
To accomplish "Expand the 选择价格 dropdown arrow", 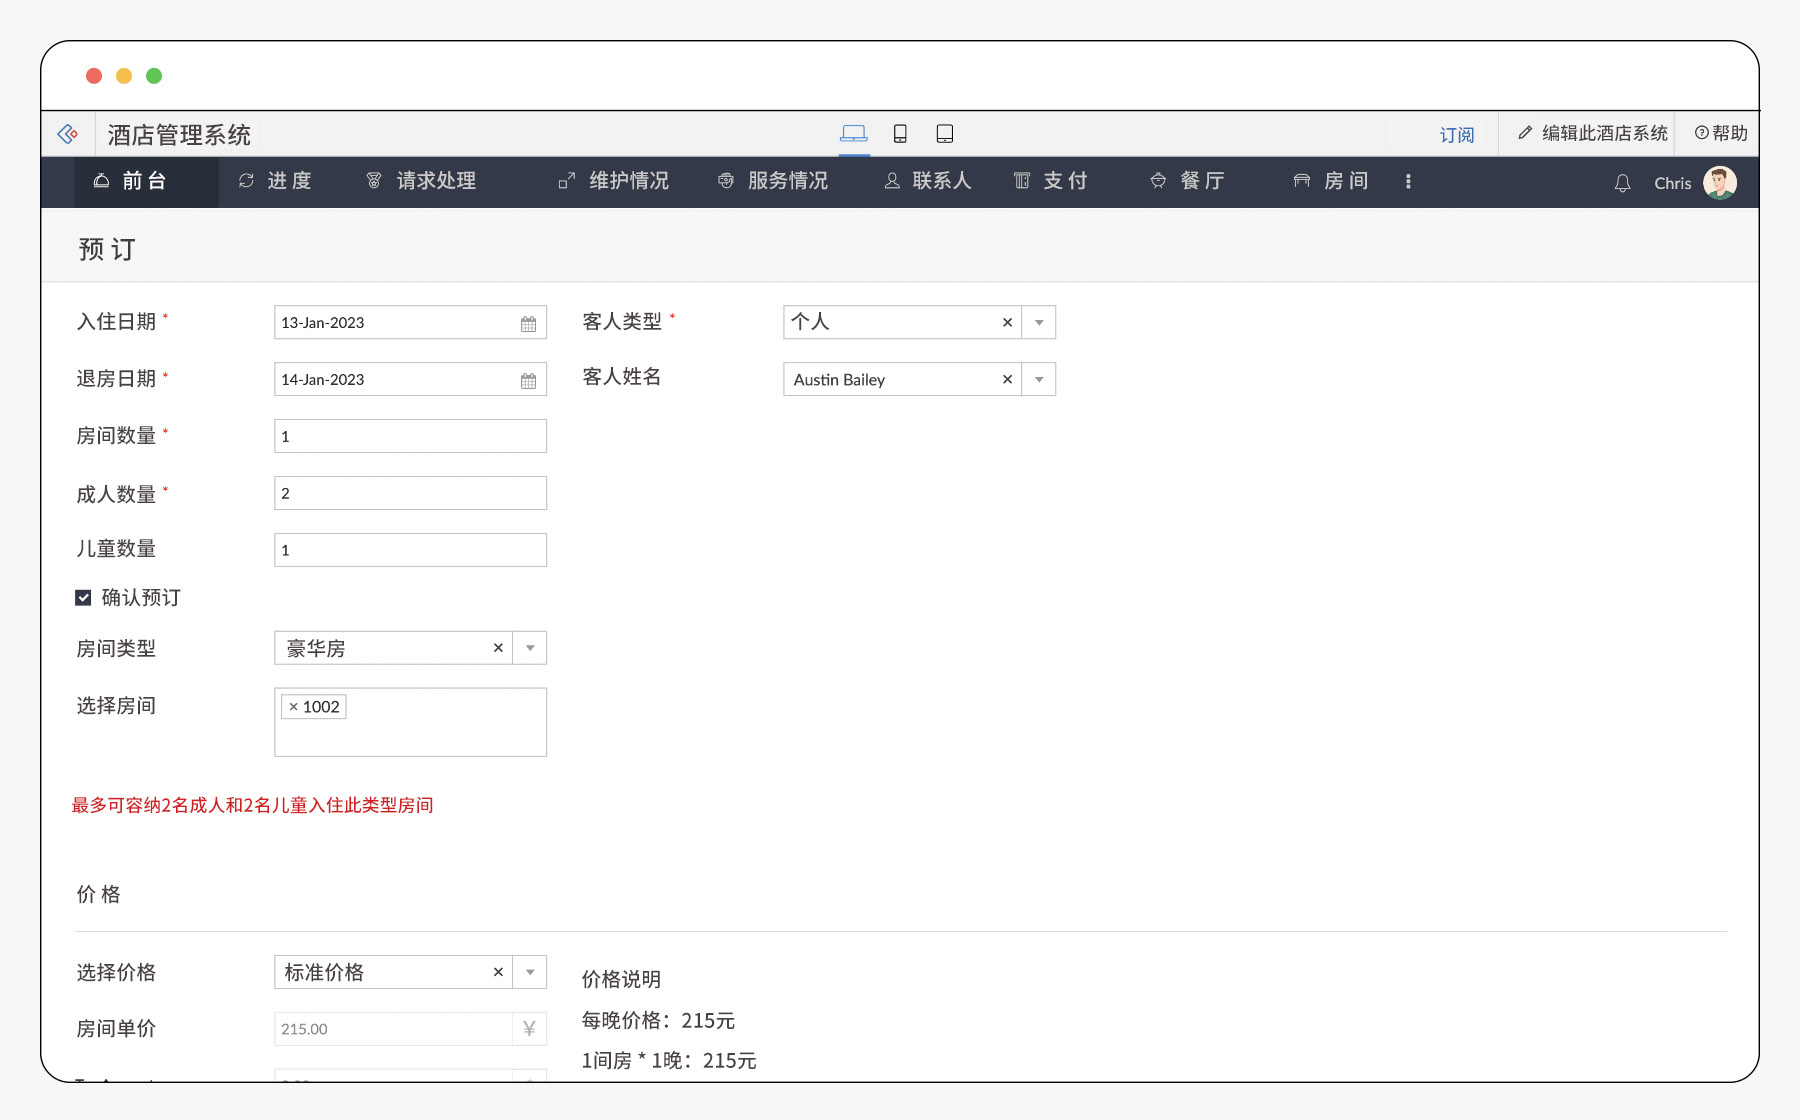I will tap(530, 972).
